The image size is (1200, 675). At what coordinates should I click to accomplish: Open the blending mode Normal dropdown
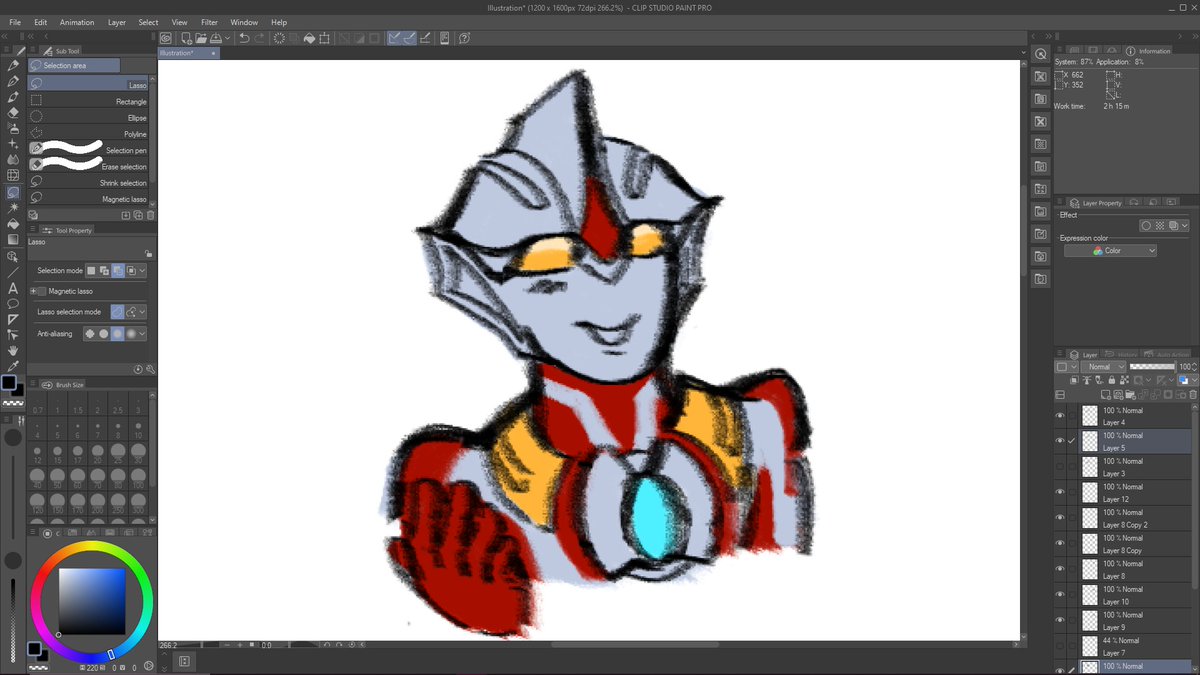(x=1102, y=367)
